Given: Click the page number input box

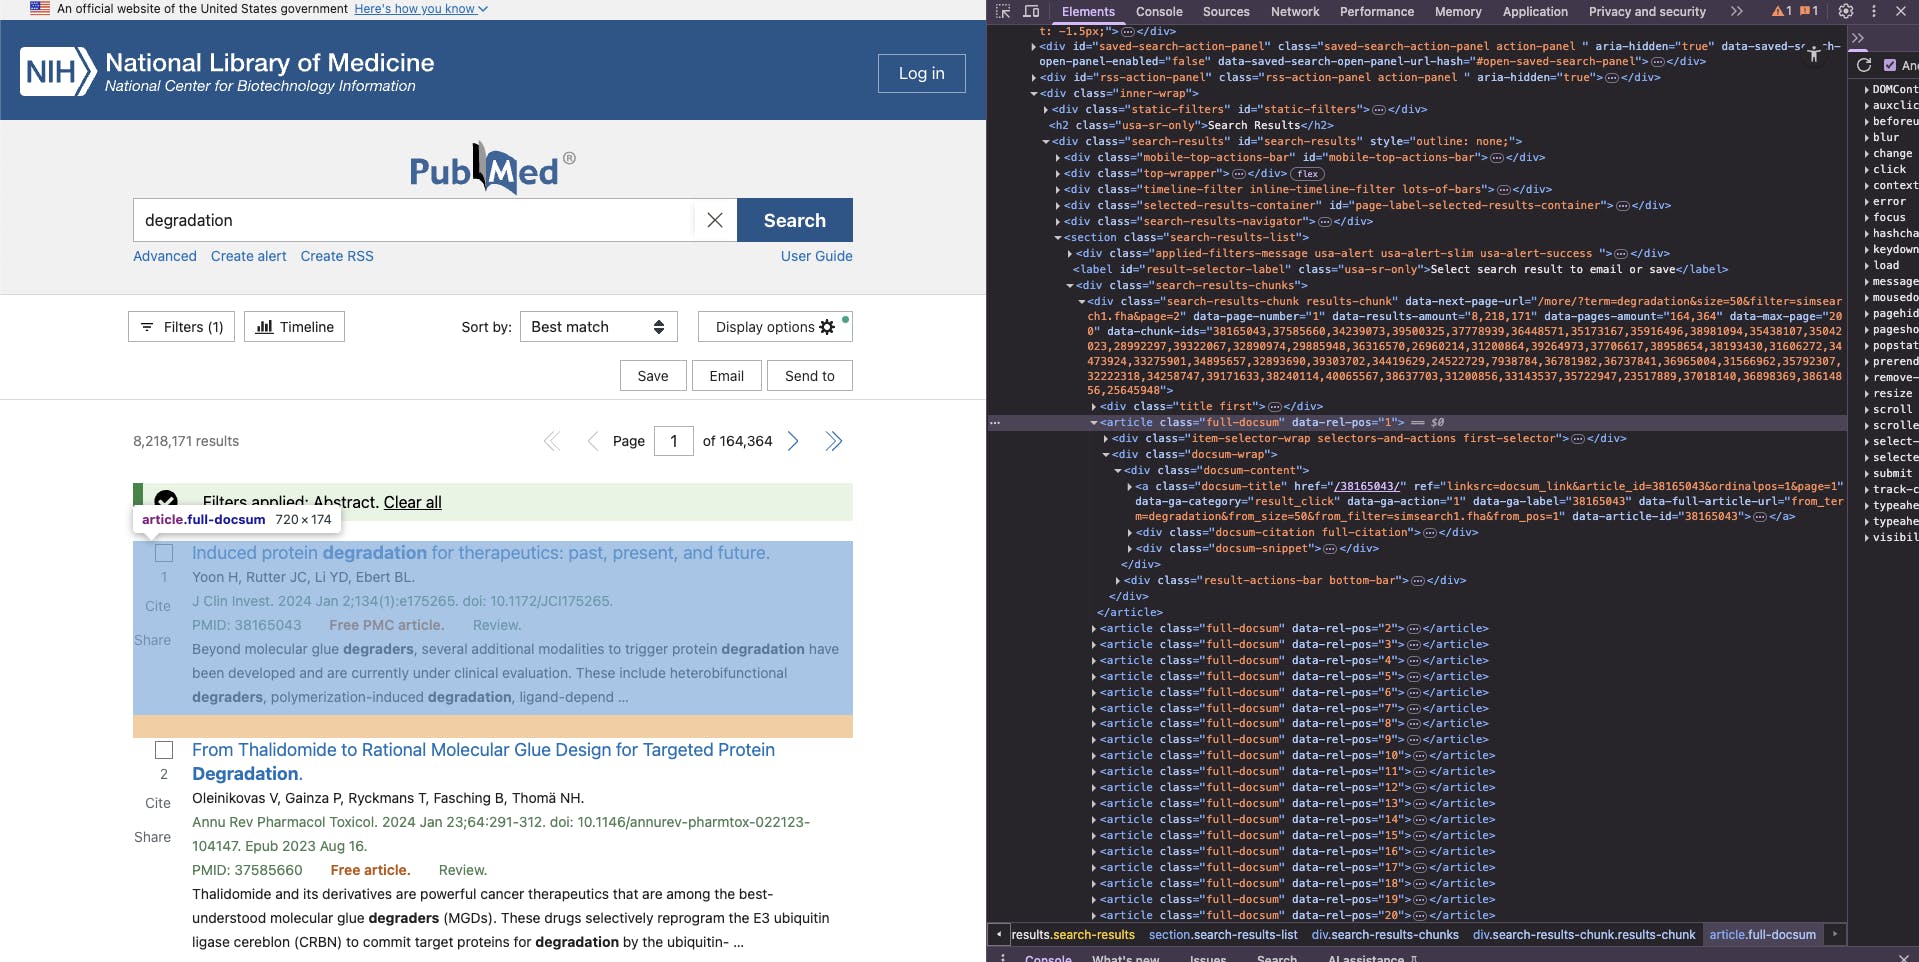Looking at the screenshot, I should [x=674, y=441].
